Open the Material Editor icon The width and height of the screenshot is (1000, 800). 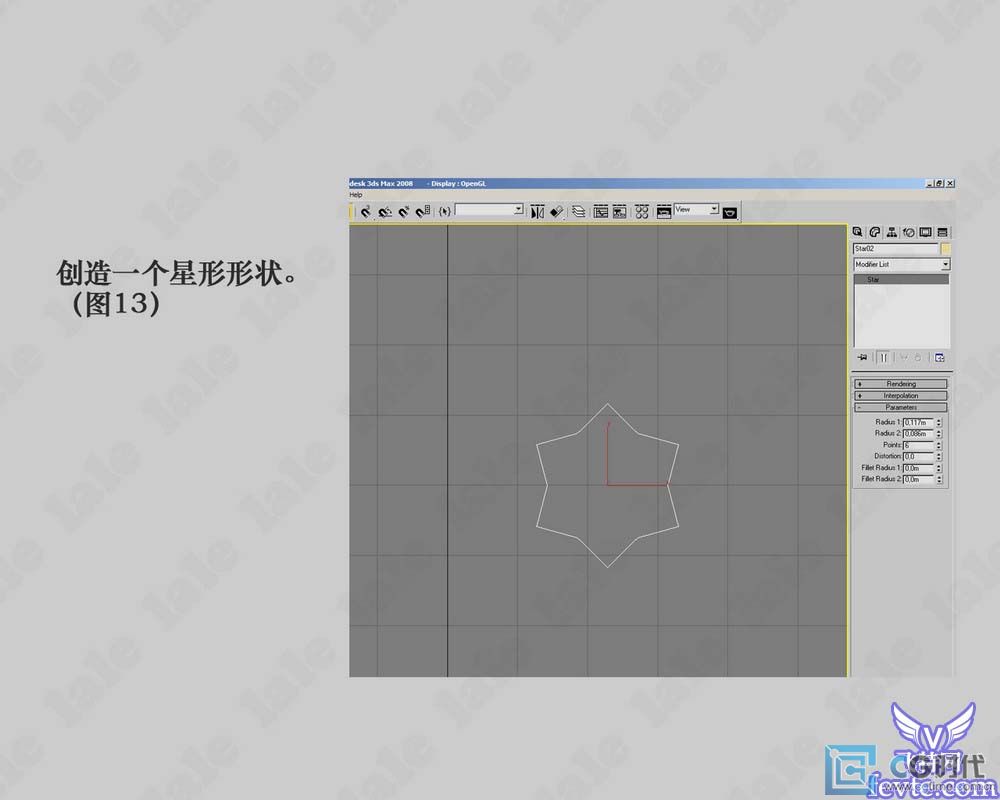642,212
